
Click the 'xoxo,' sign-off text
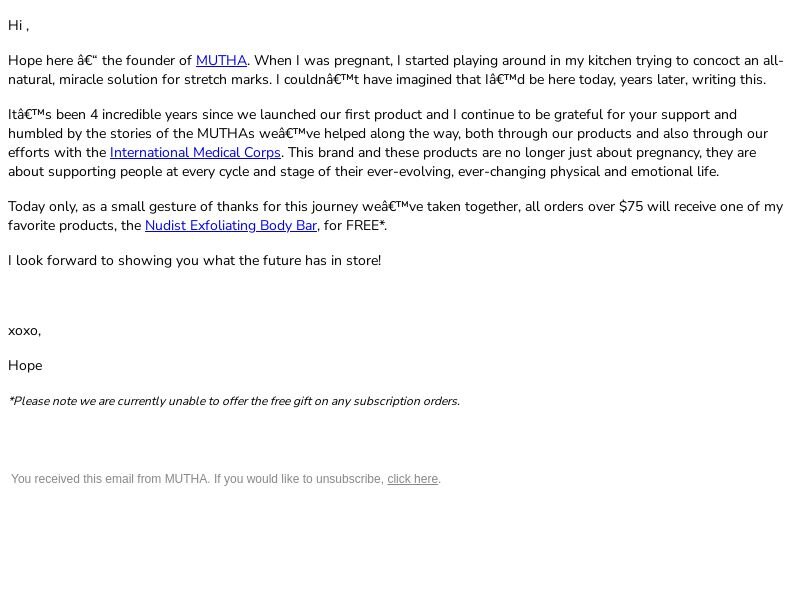24,331
